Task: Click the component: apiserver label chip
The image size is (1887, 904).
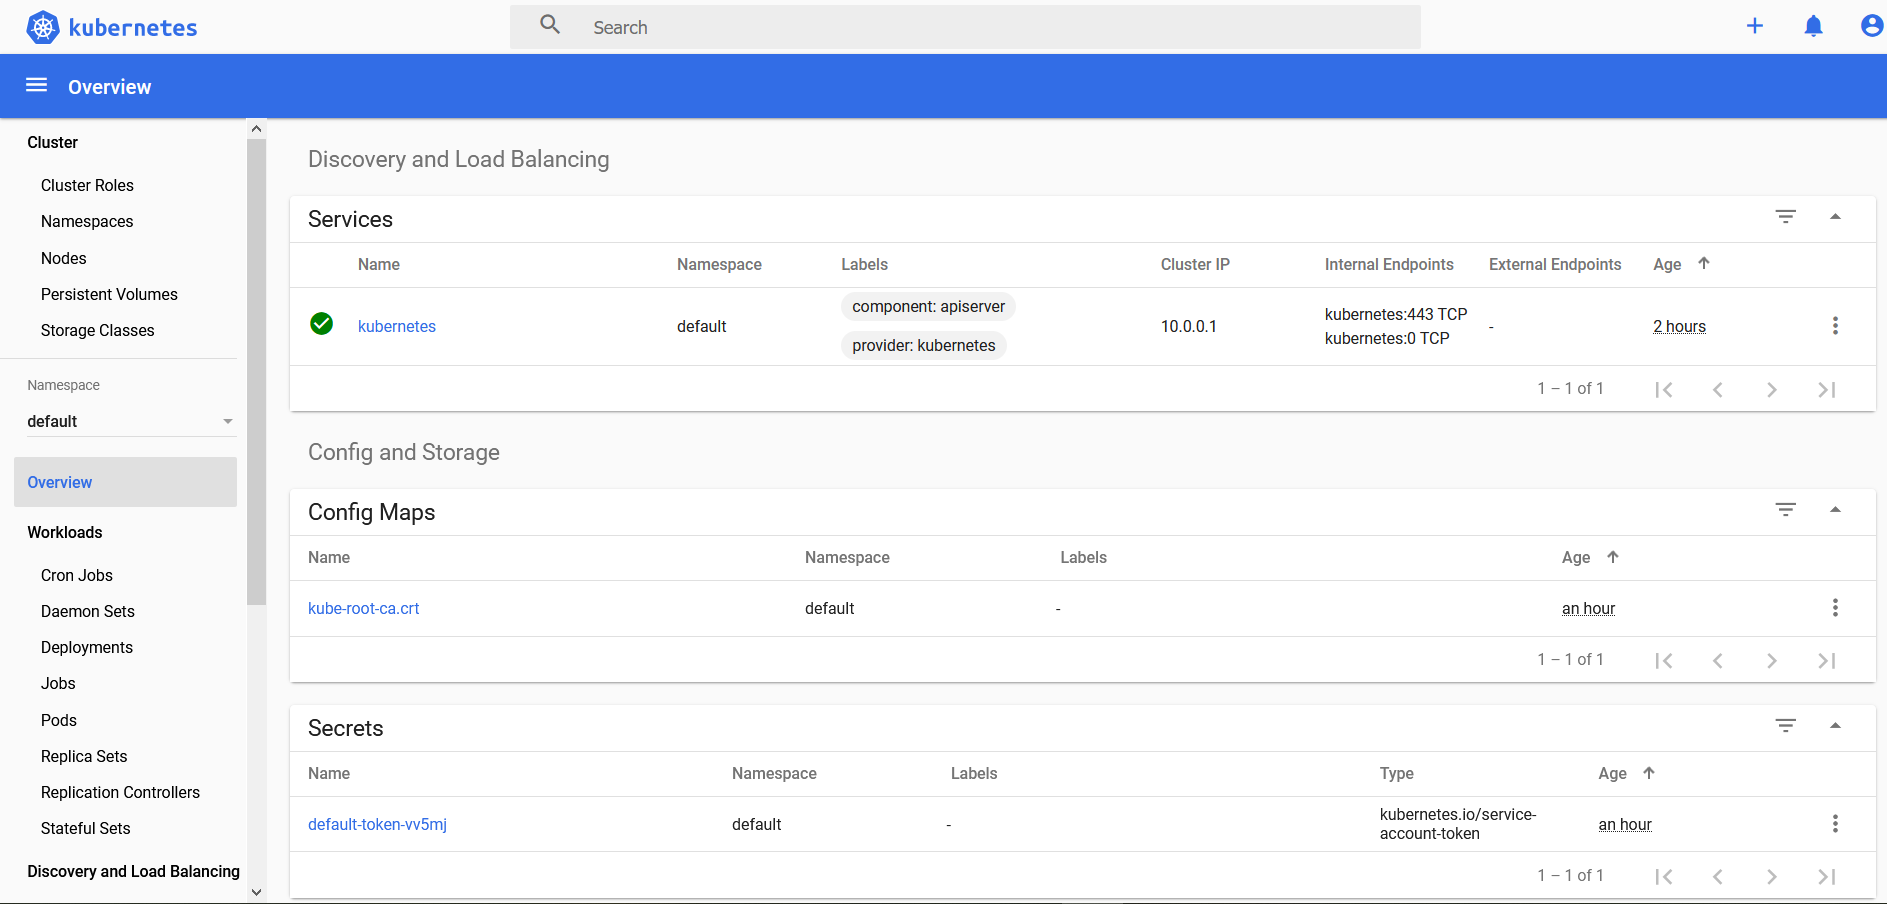Action: click(x=928, y=306)
